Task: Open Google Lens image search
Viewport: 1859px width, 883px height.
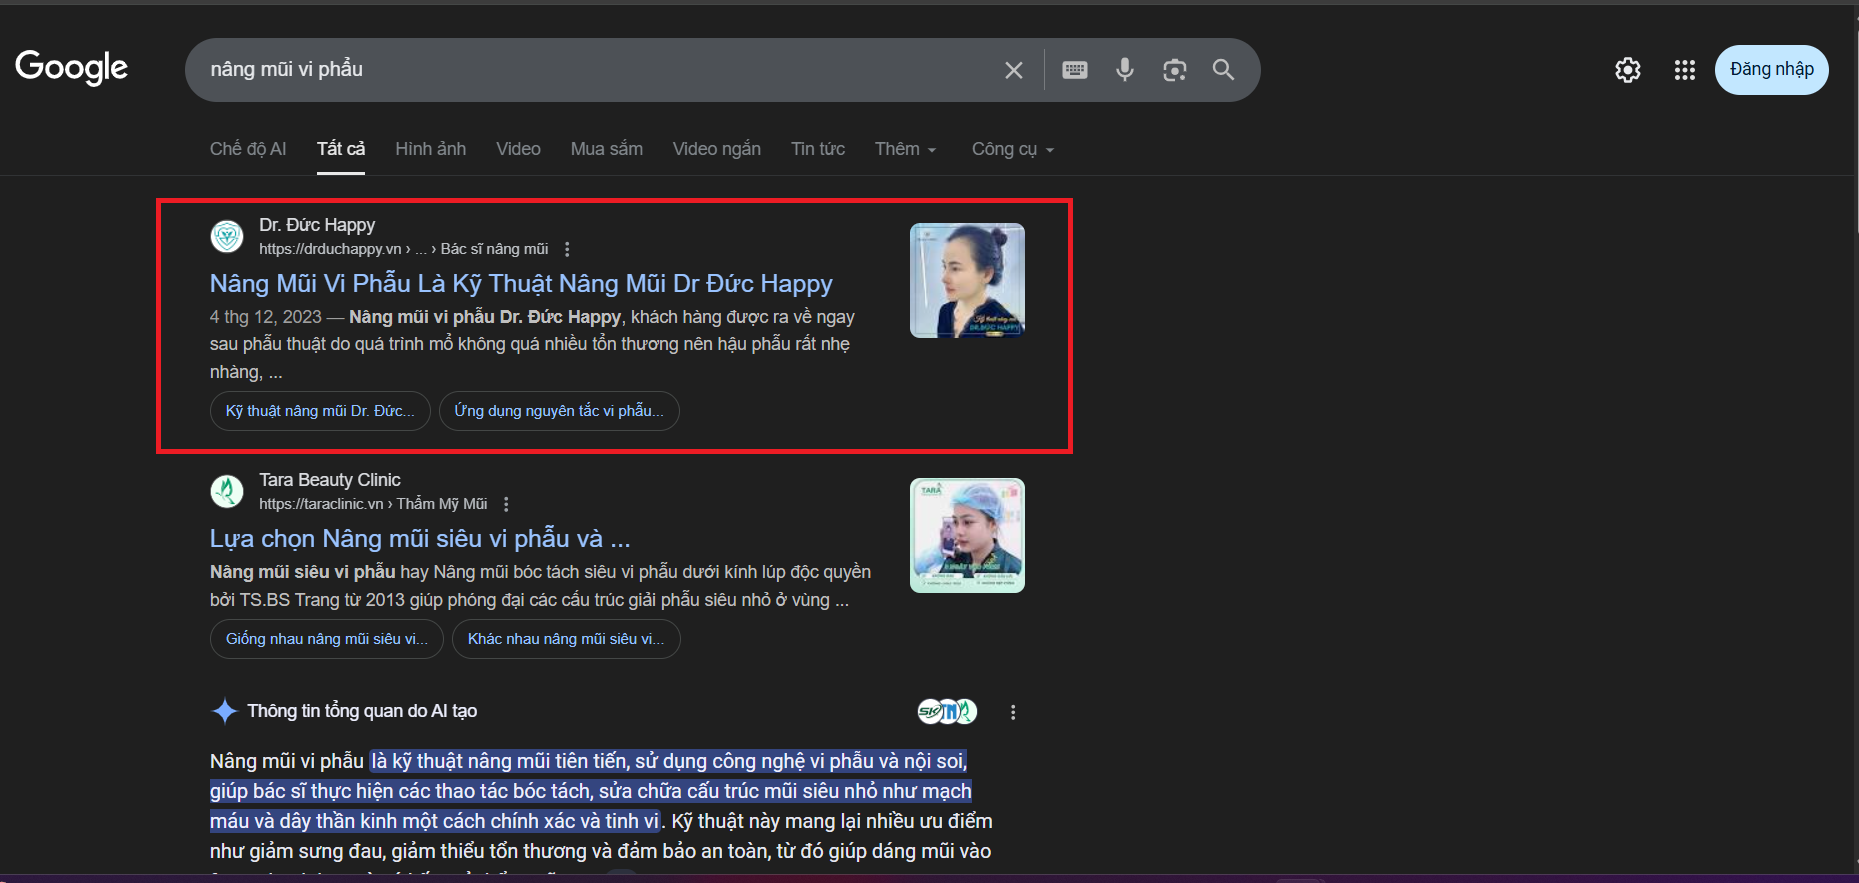Action: (x=1175, y=70)
